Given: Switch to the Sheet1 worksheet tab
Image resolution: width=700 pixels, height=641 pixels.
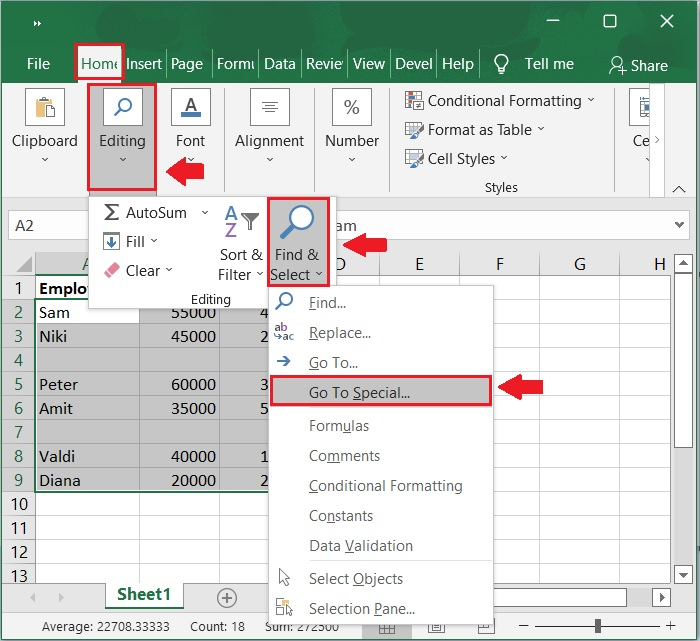Looking at the screenshot, I should coord(144,595).
